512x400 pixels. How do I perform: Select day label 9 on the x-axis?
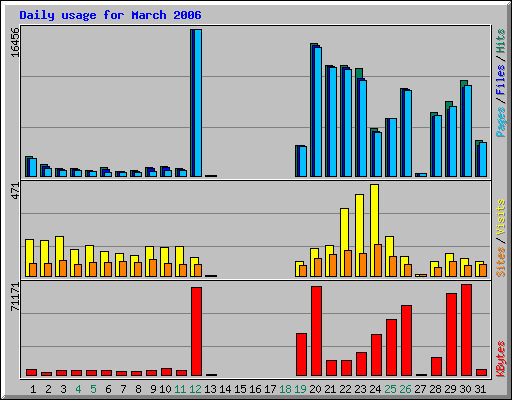(x=153, y=389)
